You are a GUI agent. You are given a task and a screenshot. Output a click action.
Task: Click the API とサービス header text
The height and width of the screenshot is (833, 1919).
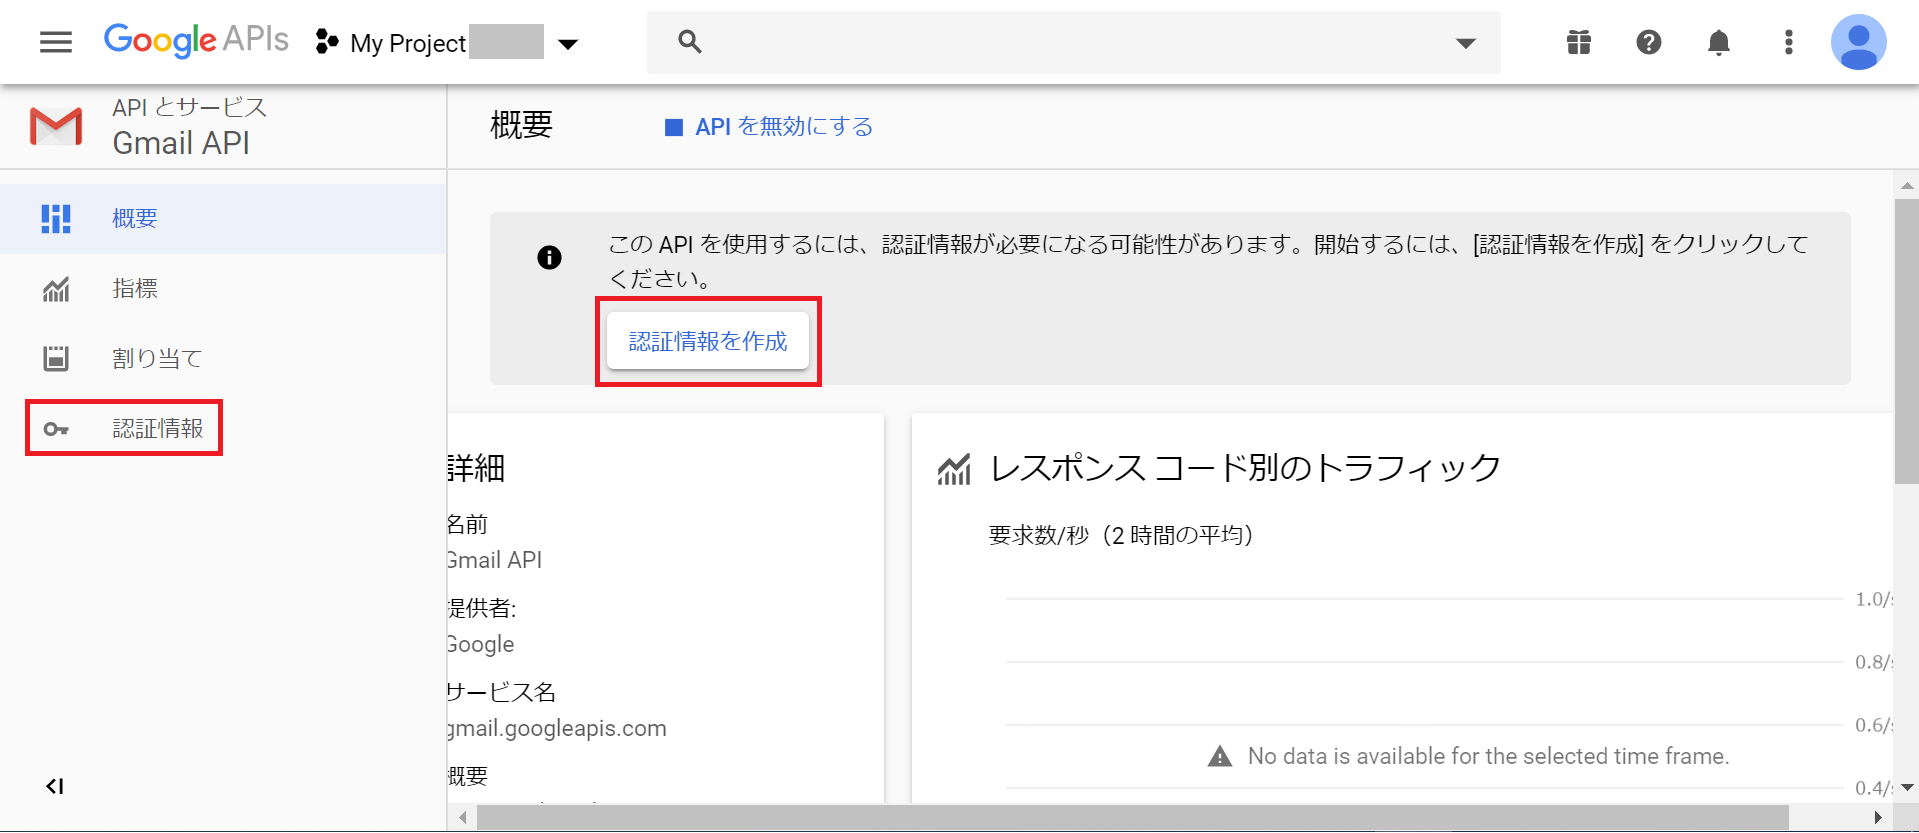click(190, 107)
